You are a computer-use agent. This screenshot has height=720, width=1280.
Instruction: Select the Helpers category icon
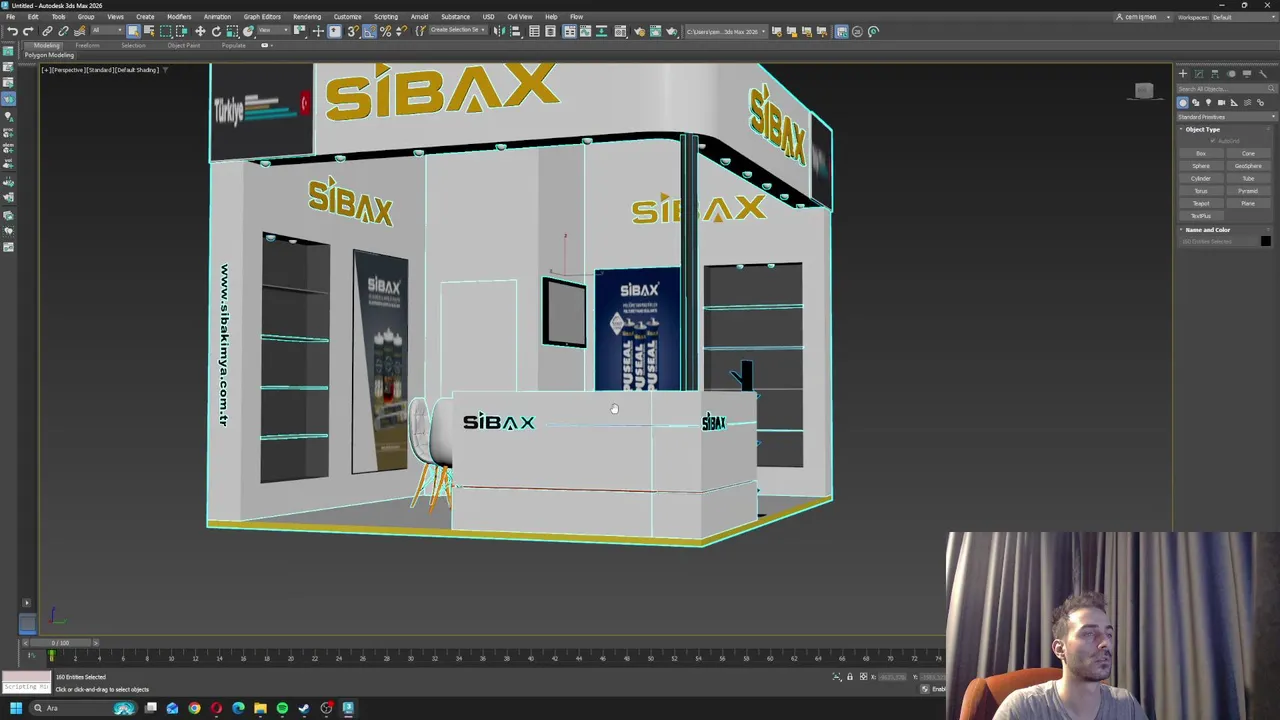(1234, 103)
